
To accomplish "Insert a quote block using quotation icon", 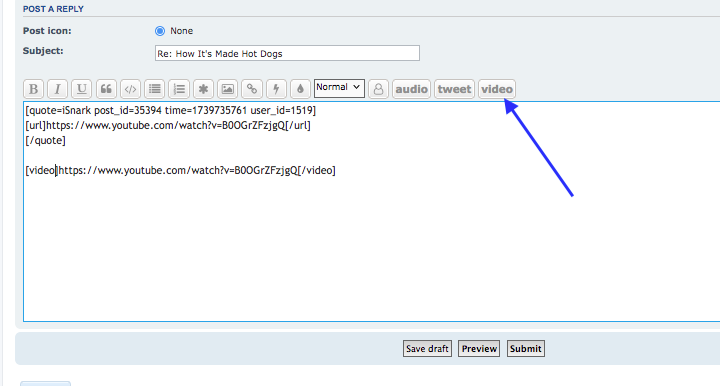I will (106, 89).
